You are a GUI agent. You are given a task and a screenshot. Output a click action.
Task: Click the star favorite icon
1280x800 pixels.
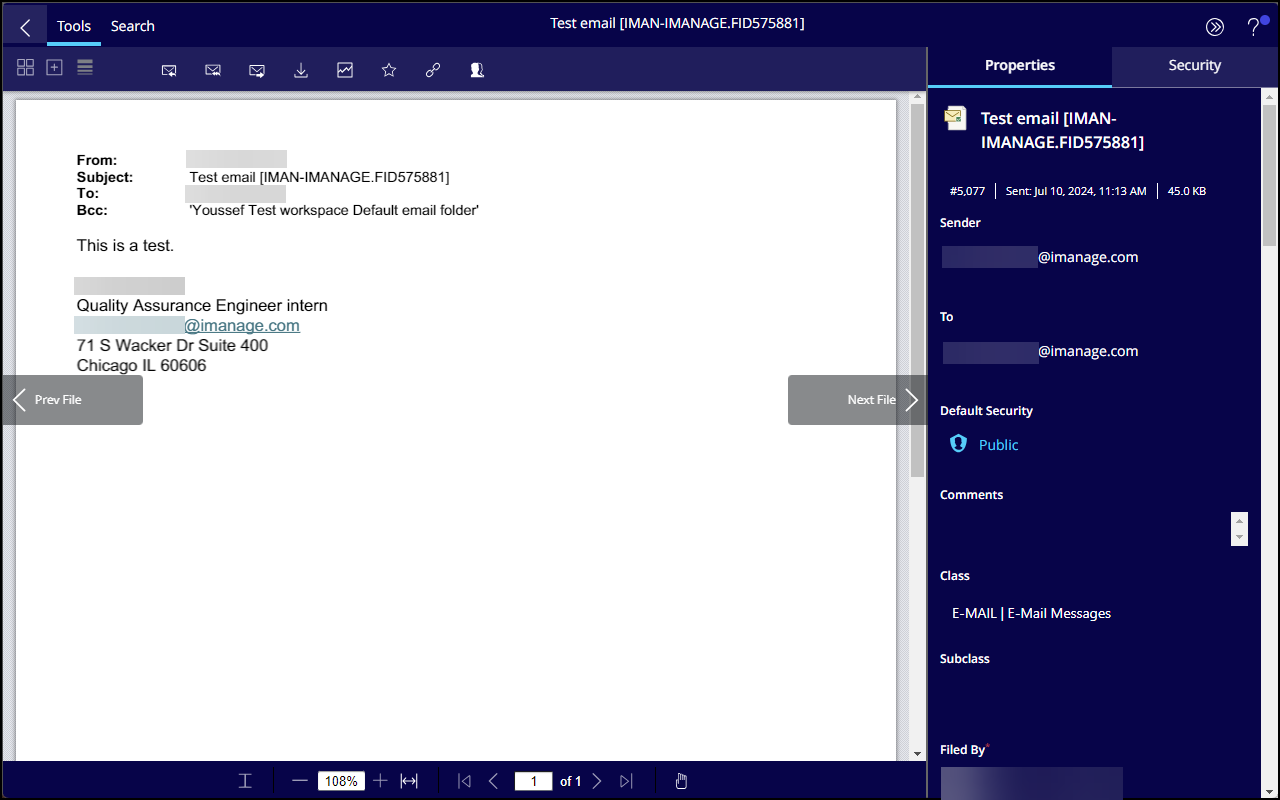pos(389,70)
